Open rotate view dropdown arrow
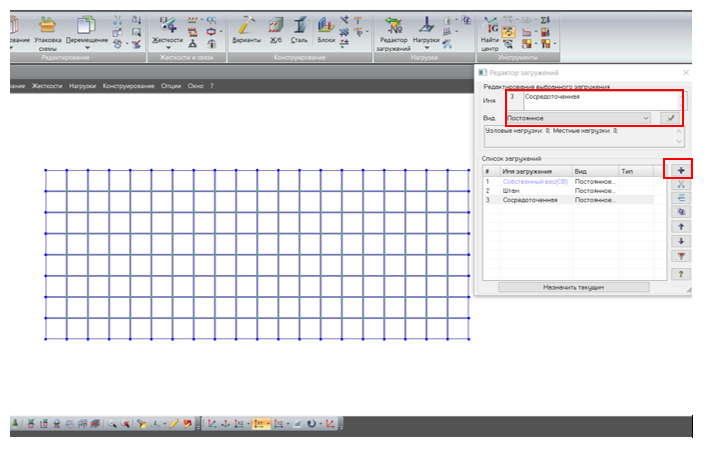This screenshot has width=709, height=452. tap(320, 424)
